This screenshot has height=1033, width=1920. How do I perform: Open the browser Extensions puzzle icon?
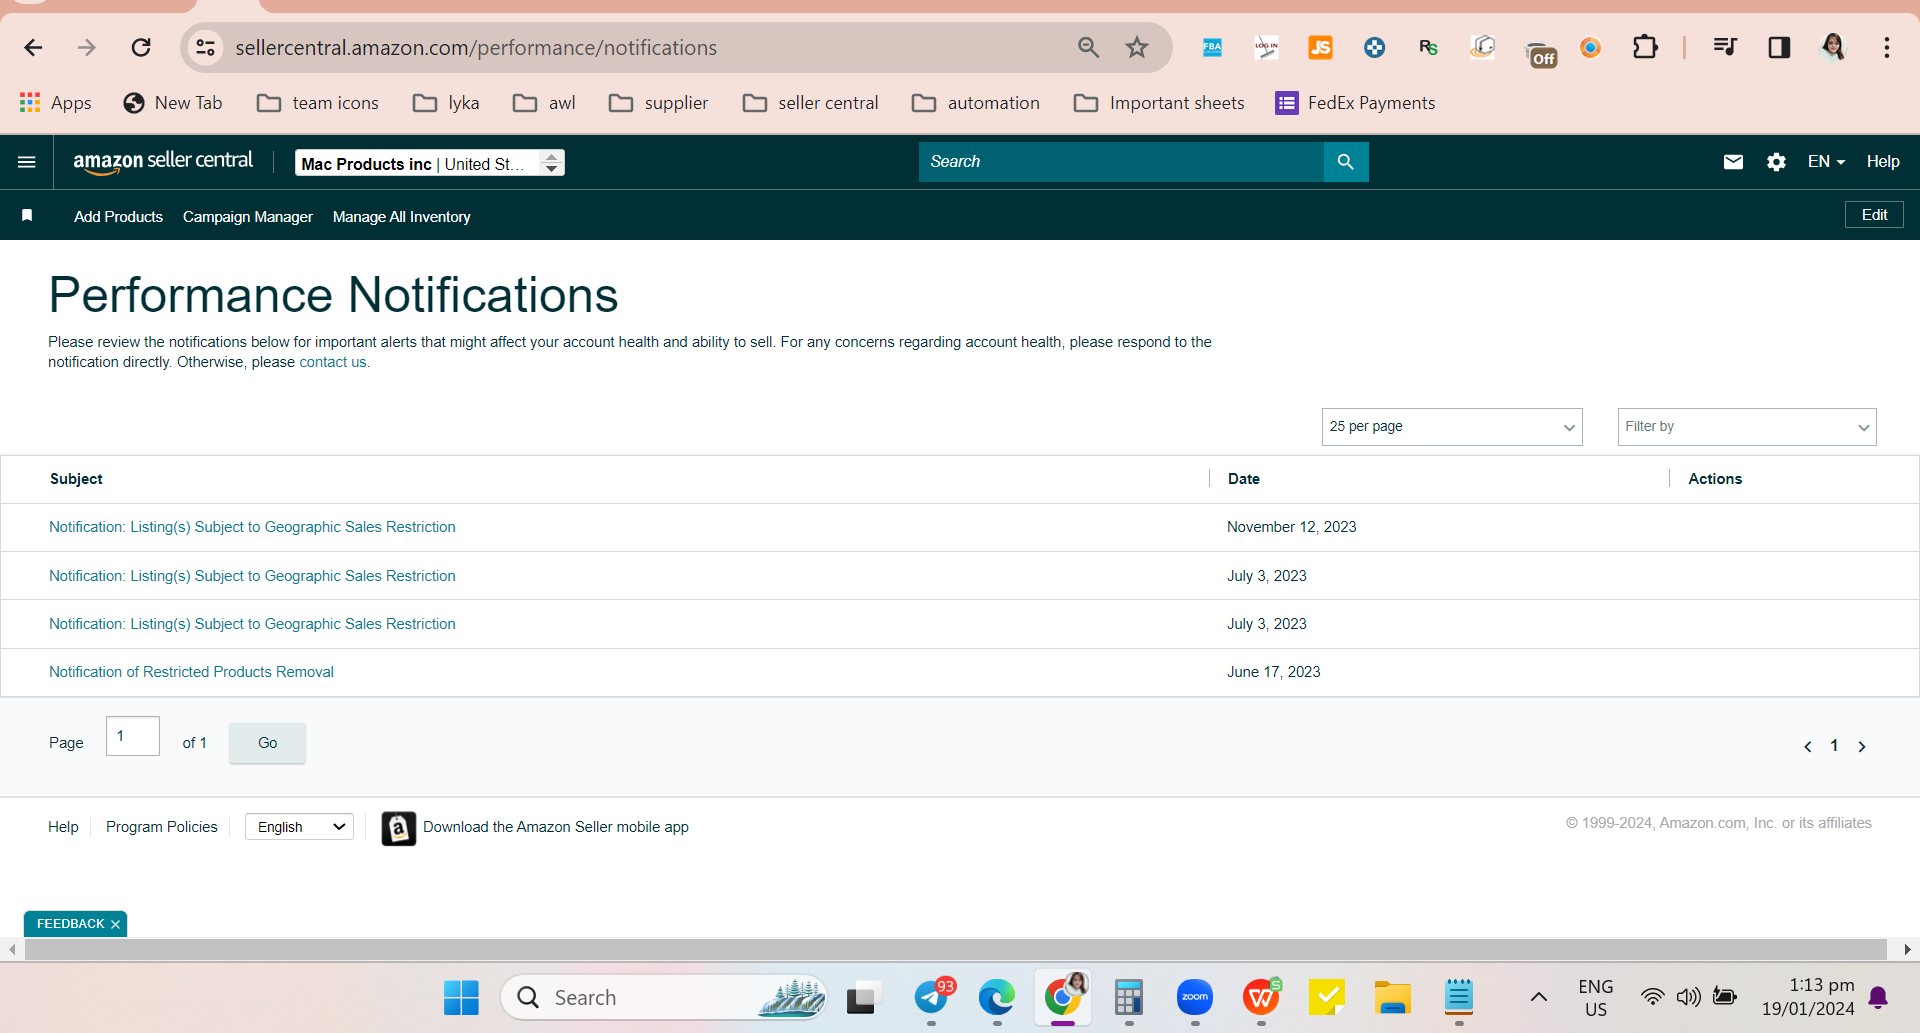[x=1645, y=47]
